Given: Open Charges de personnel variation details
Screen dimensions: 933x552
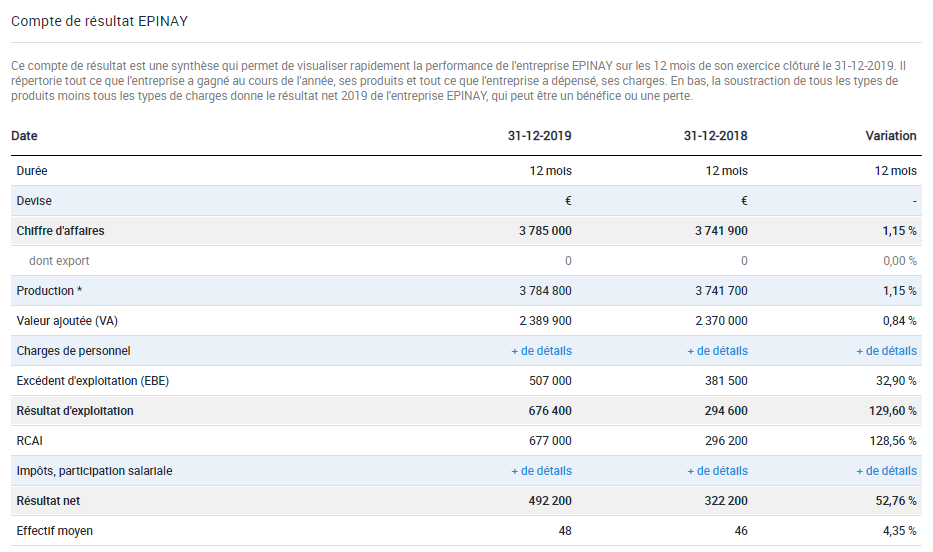Looking at the screenshot, I should coord(887,351).
